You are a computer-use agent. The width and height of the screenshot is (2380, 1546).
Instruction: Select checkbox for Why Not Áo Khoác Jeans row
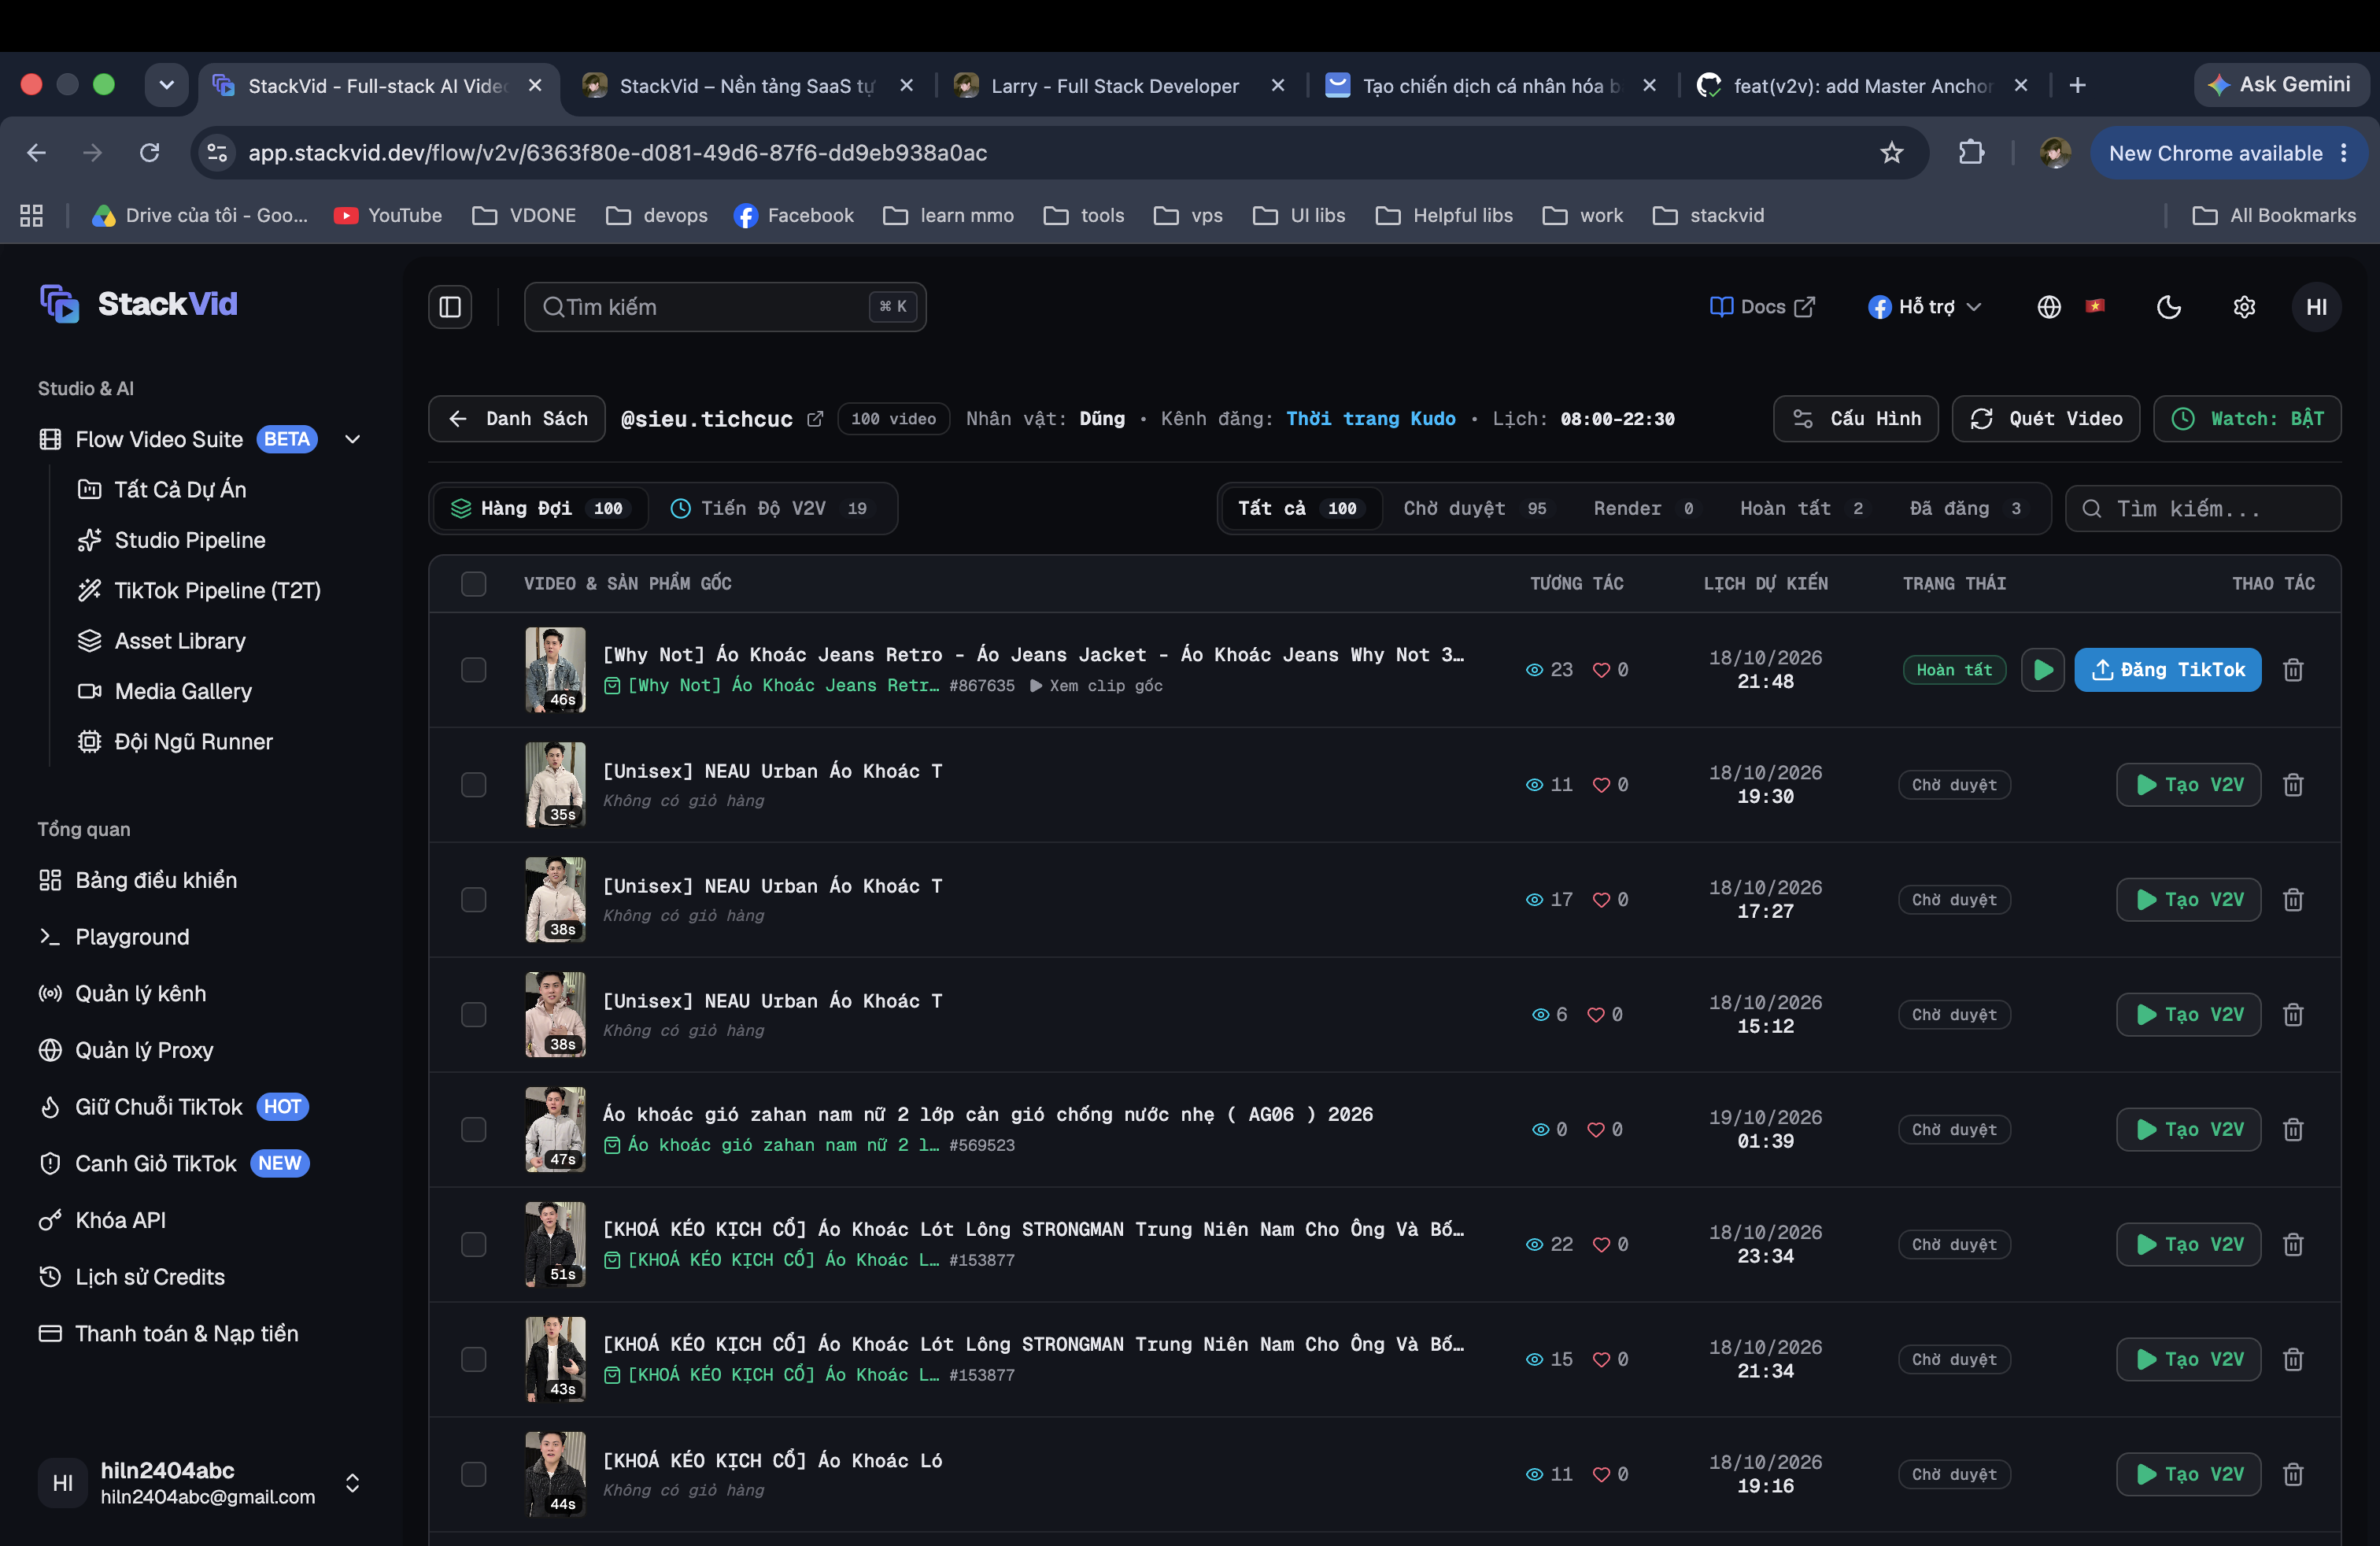pyautogui.click(x=474, y=670)
